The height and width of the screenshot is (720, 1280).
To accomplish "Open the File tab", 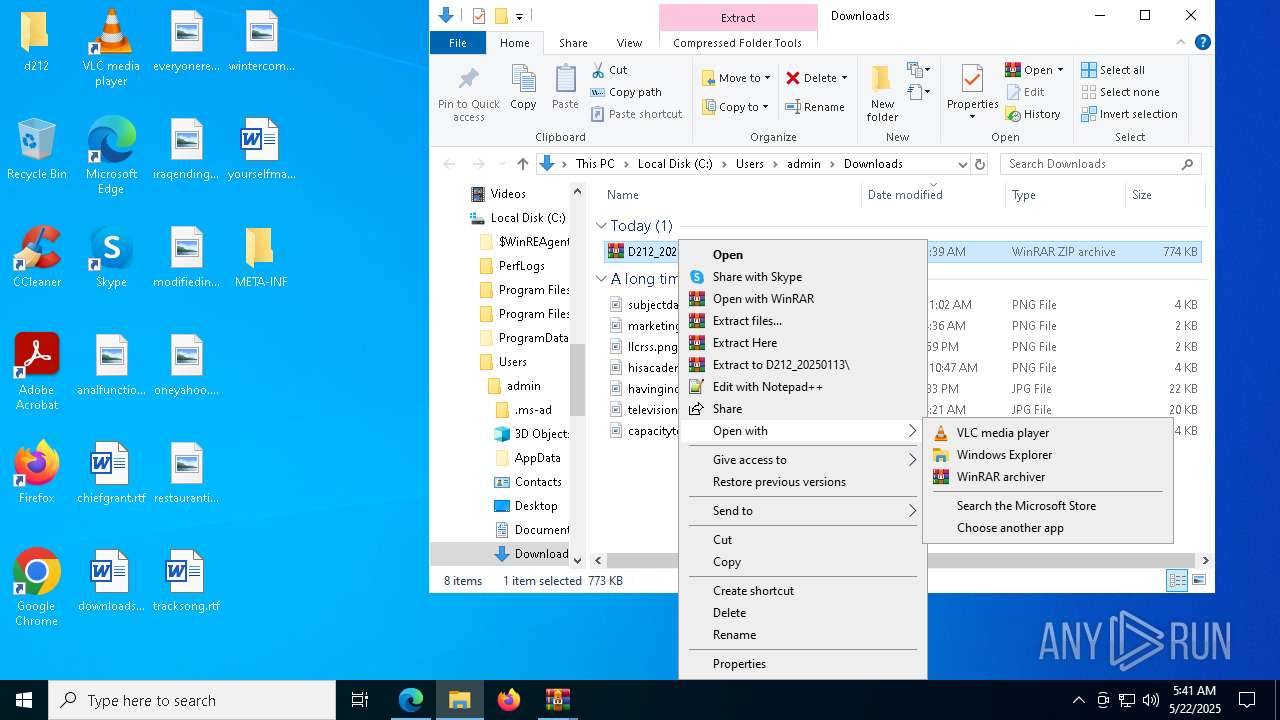I will pyautogui.click(x=457, y=43).
